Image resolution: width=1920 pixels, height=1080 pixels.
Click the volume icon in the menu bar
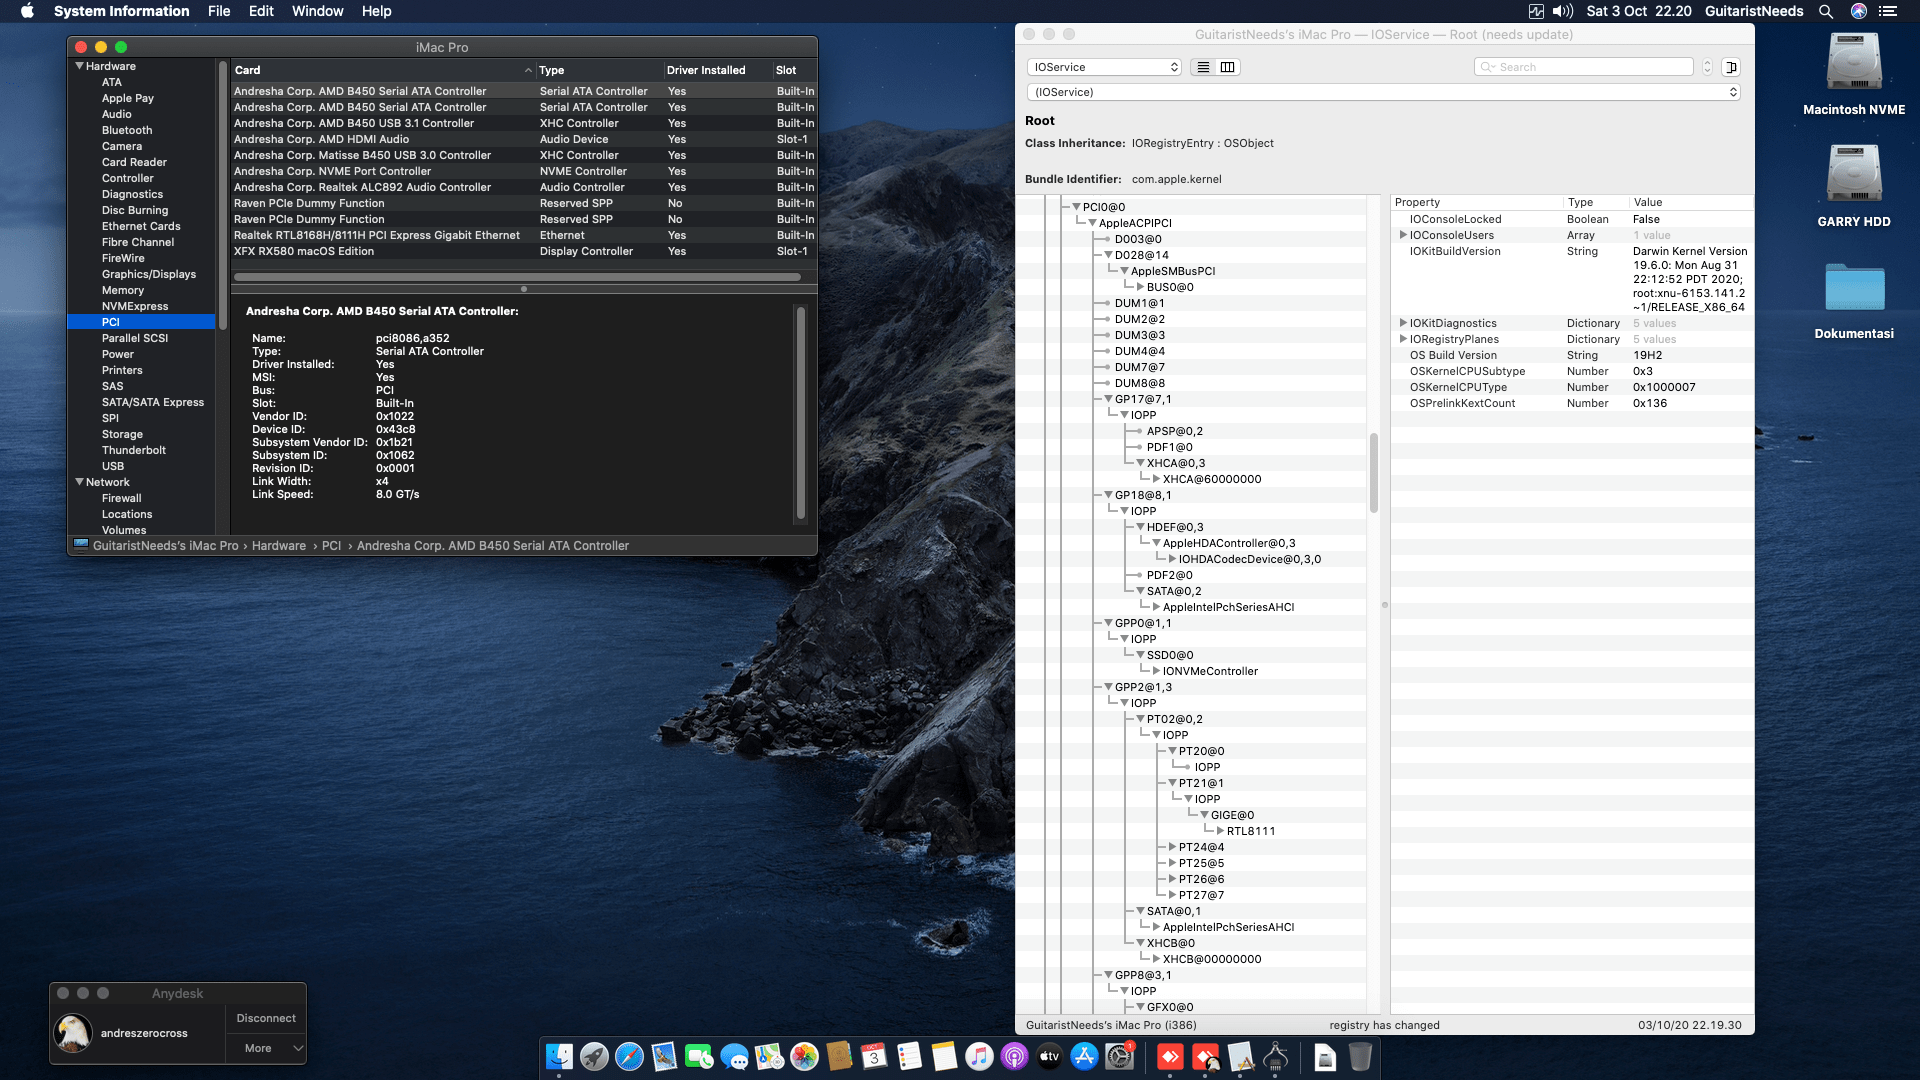(x=1561, y=11)
